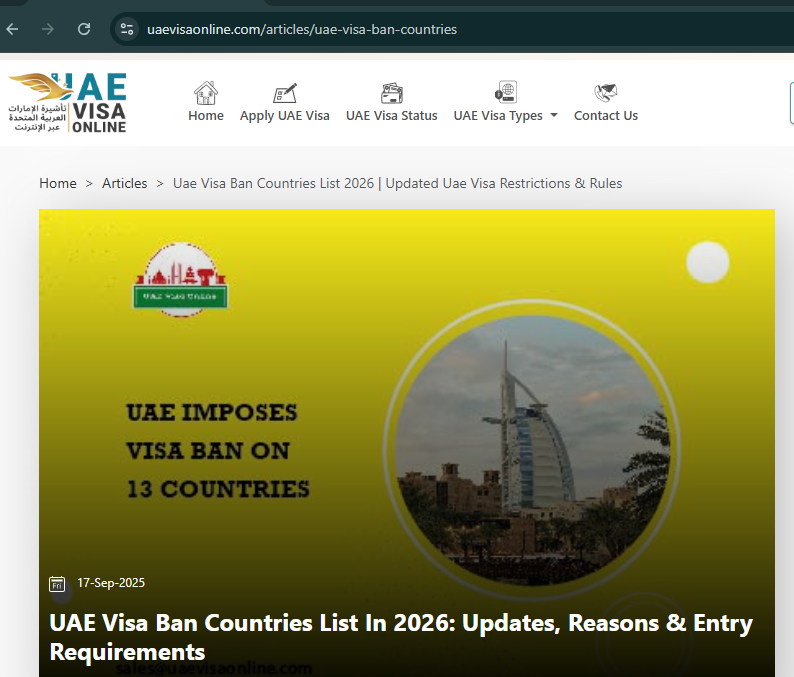Click the calendar icon beside 17-Sep-2025
This screenshot has height=677, width=794.
57,583
